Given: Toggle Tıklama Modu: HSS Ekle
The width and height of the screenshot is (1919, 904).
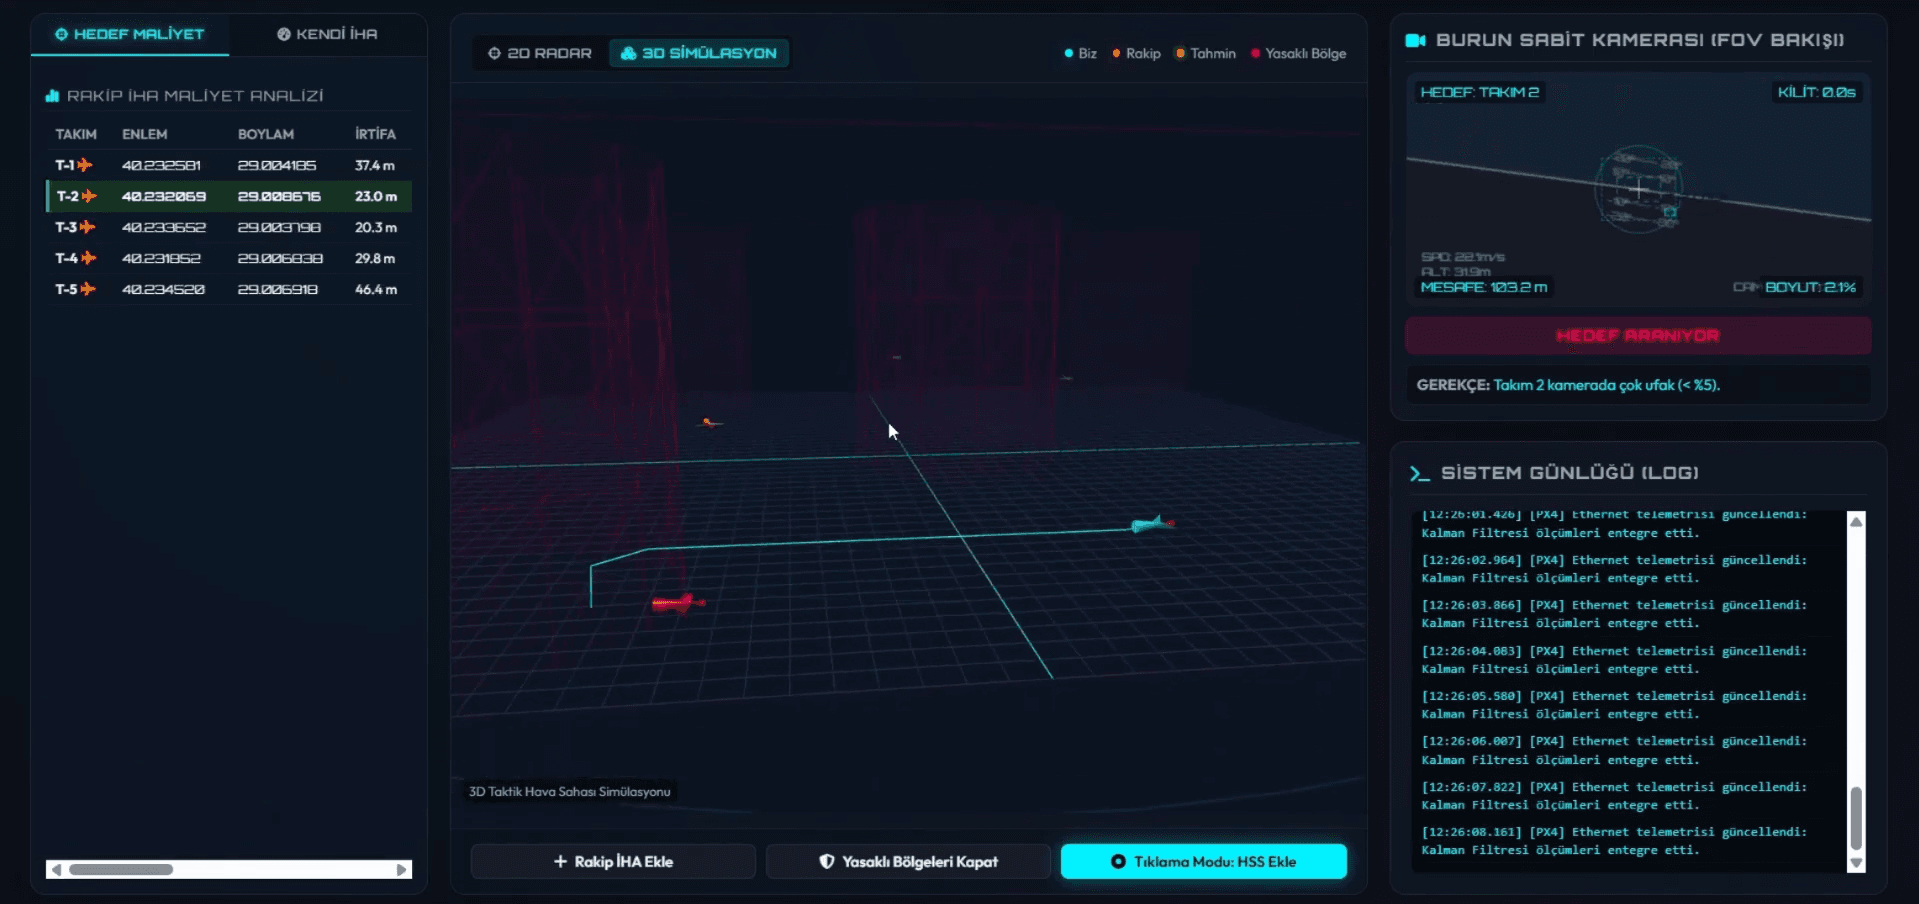Looking at the screenshot, I should tap(1204, 861).
